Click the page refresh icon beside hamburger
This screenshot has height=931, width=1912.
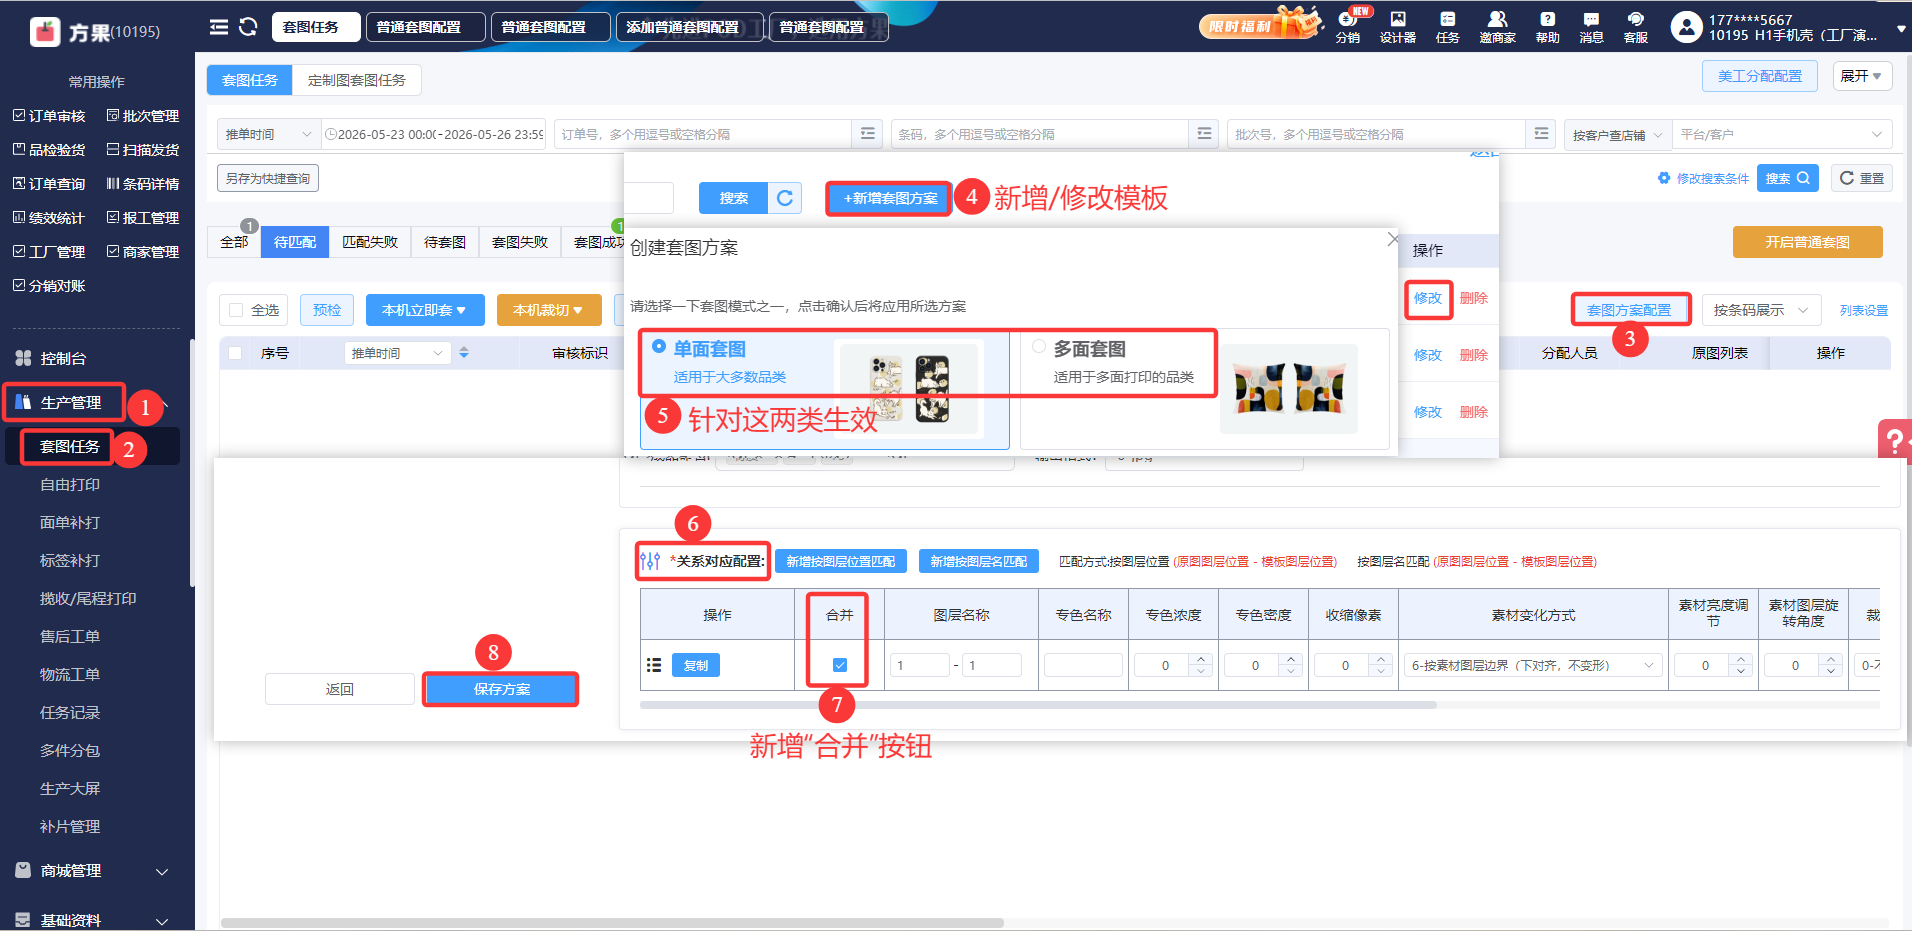(x=248, y=27)
